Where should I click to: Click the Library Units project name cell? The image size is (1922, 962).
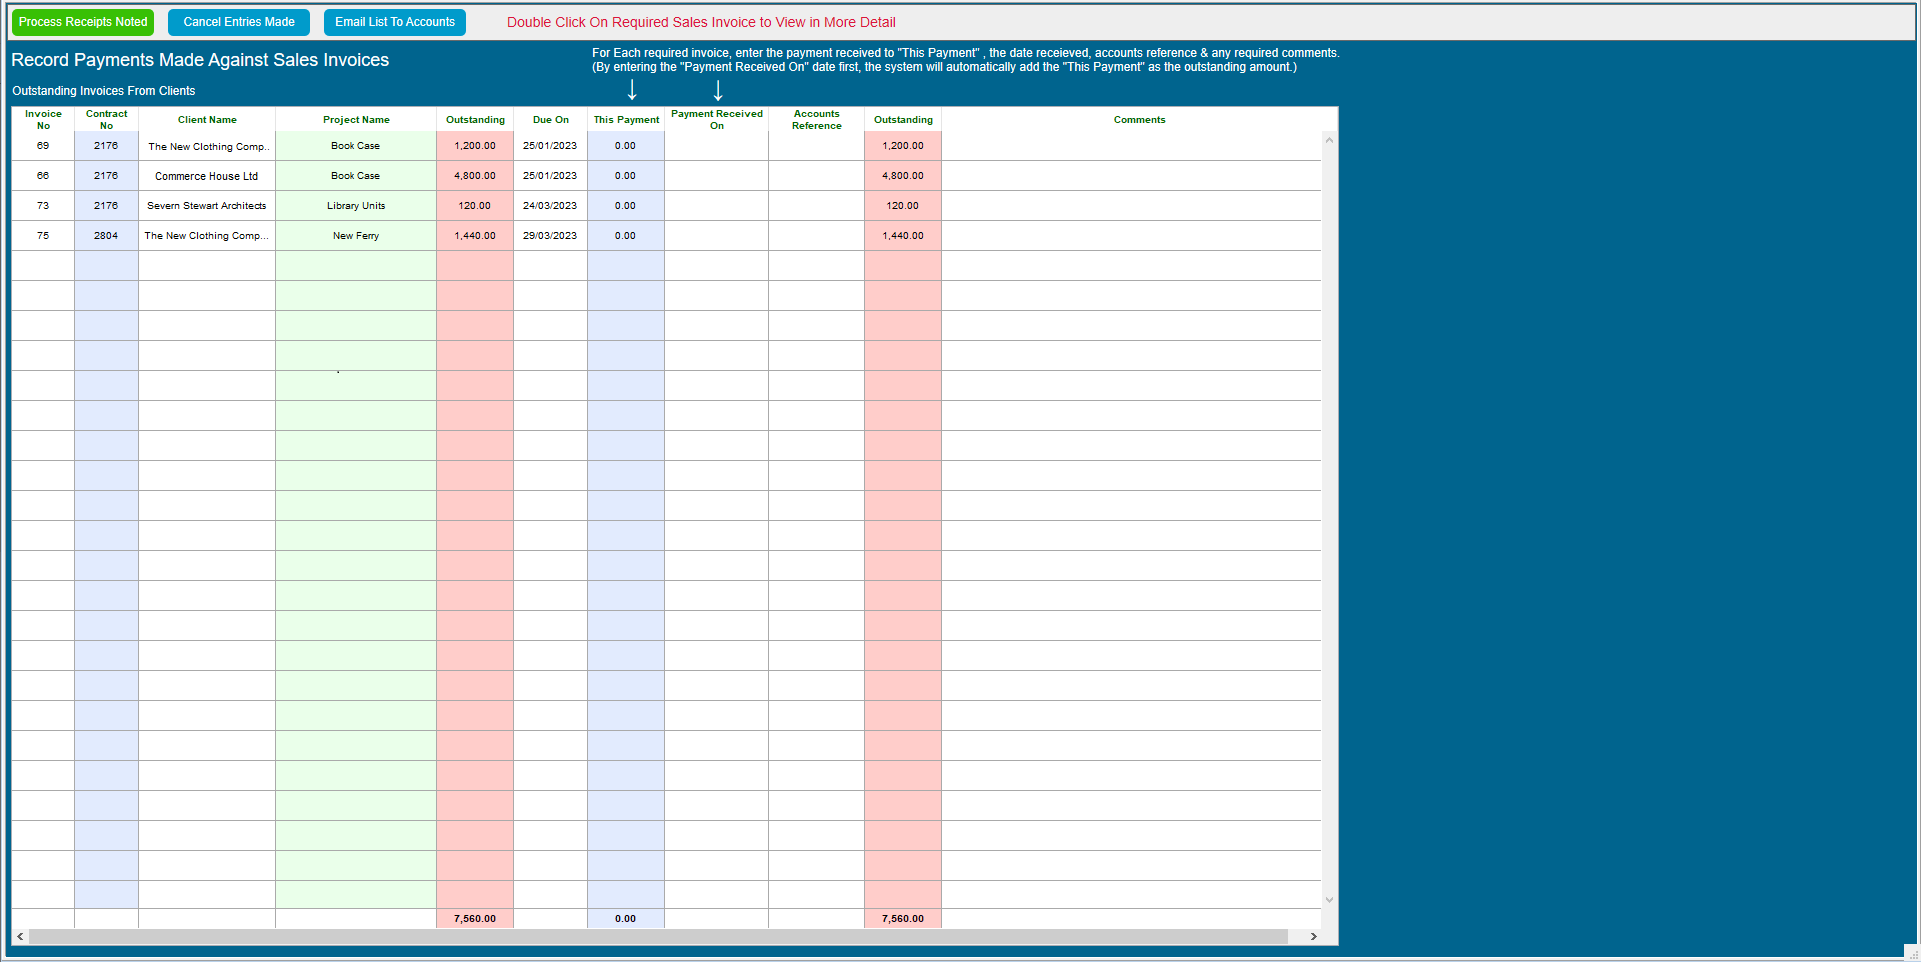[356, 206]
